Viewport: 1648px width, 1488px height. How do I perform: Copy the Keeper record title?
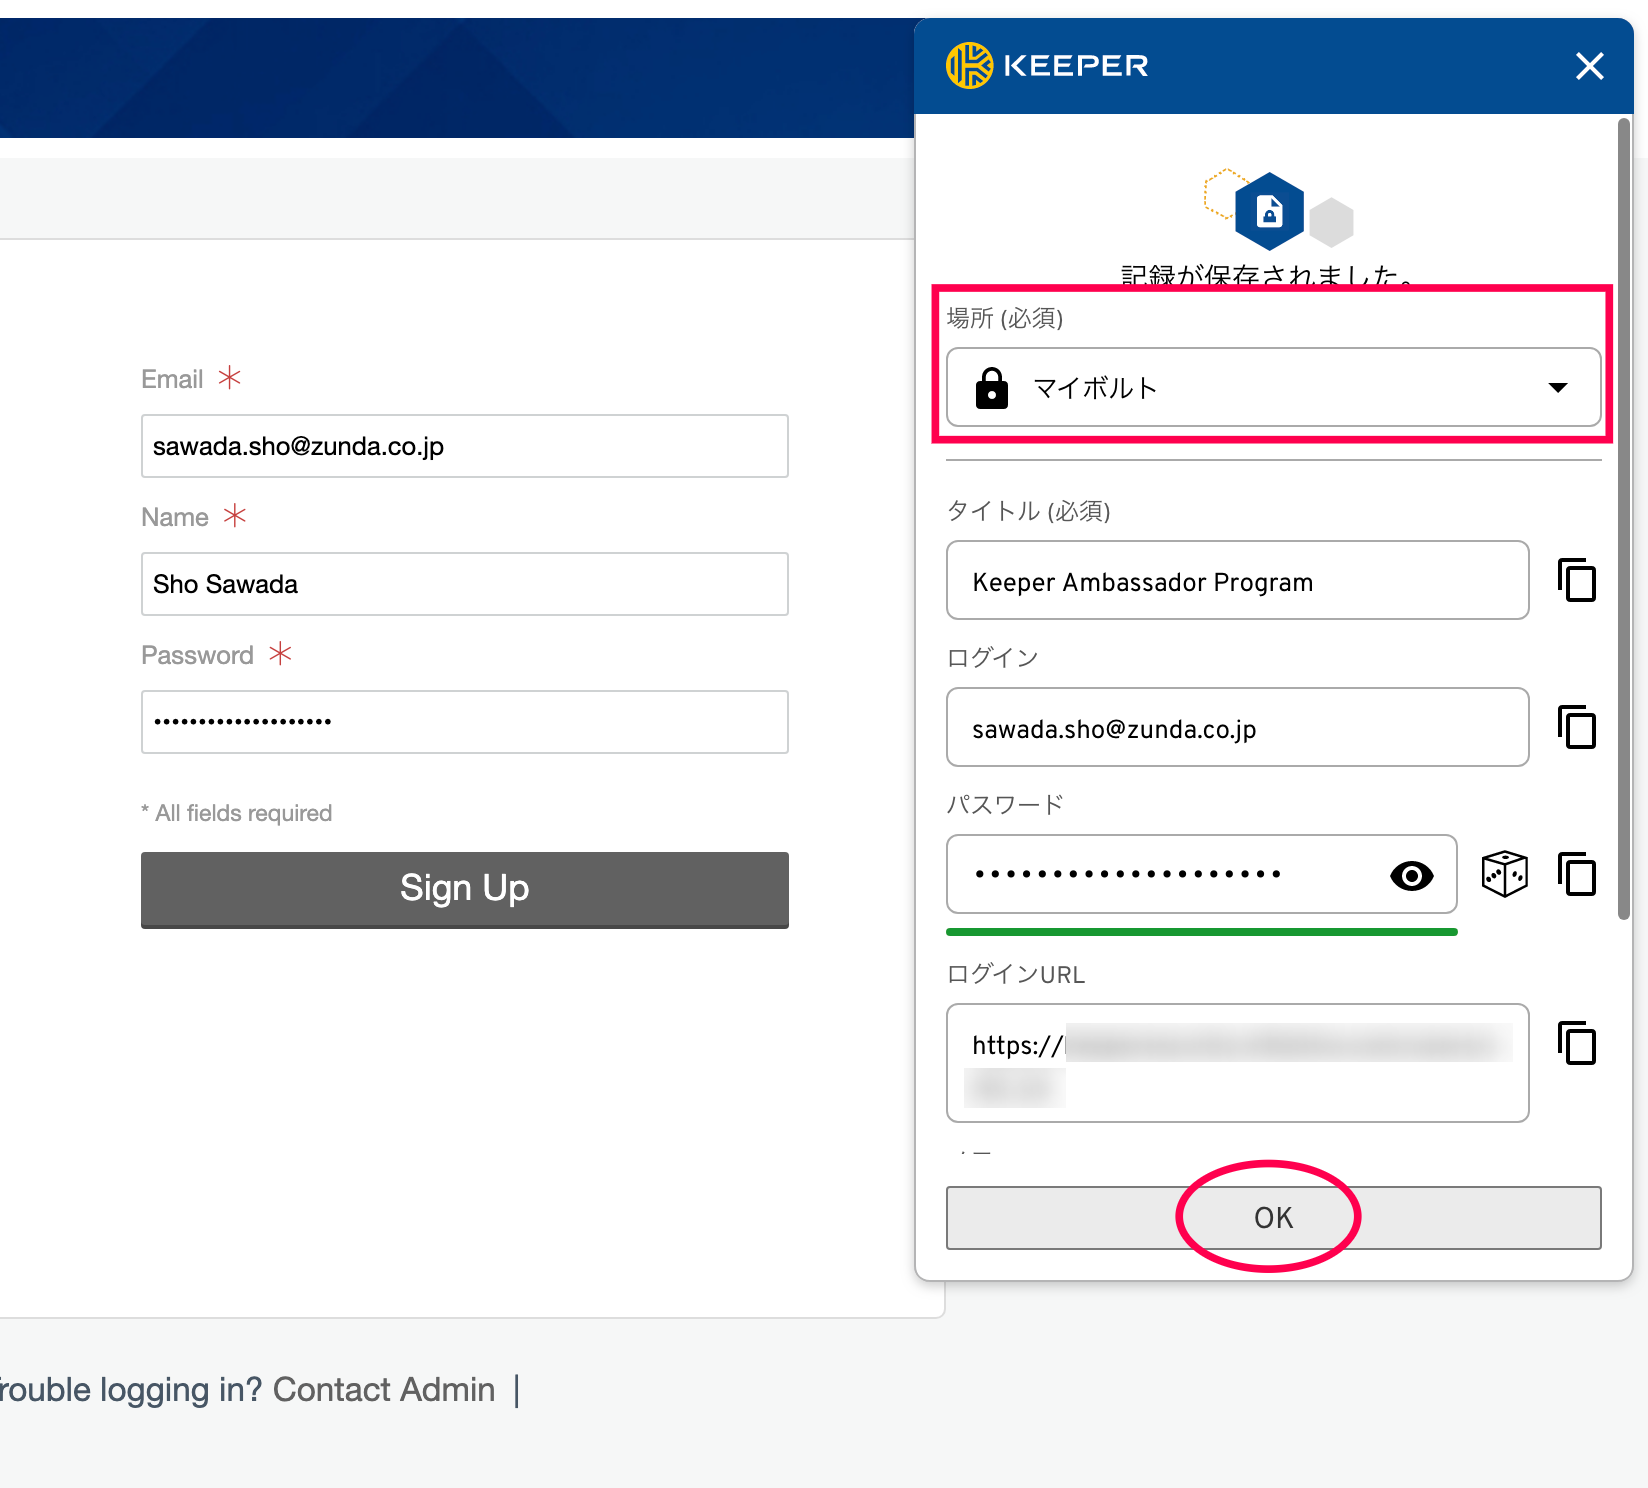pyautogui.click(x=1577, y=581)
